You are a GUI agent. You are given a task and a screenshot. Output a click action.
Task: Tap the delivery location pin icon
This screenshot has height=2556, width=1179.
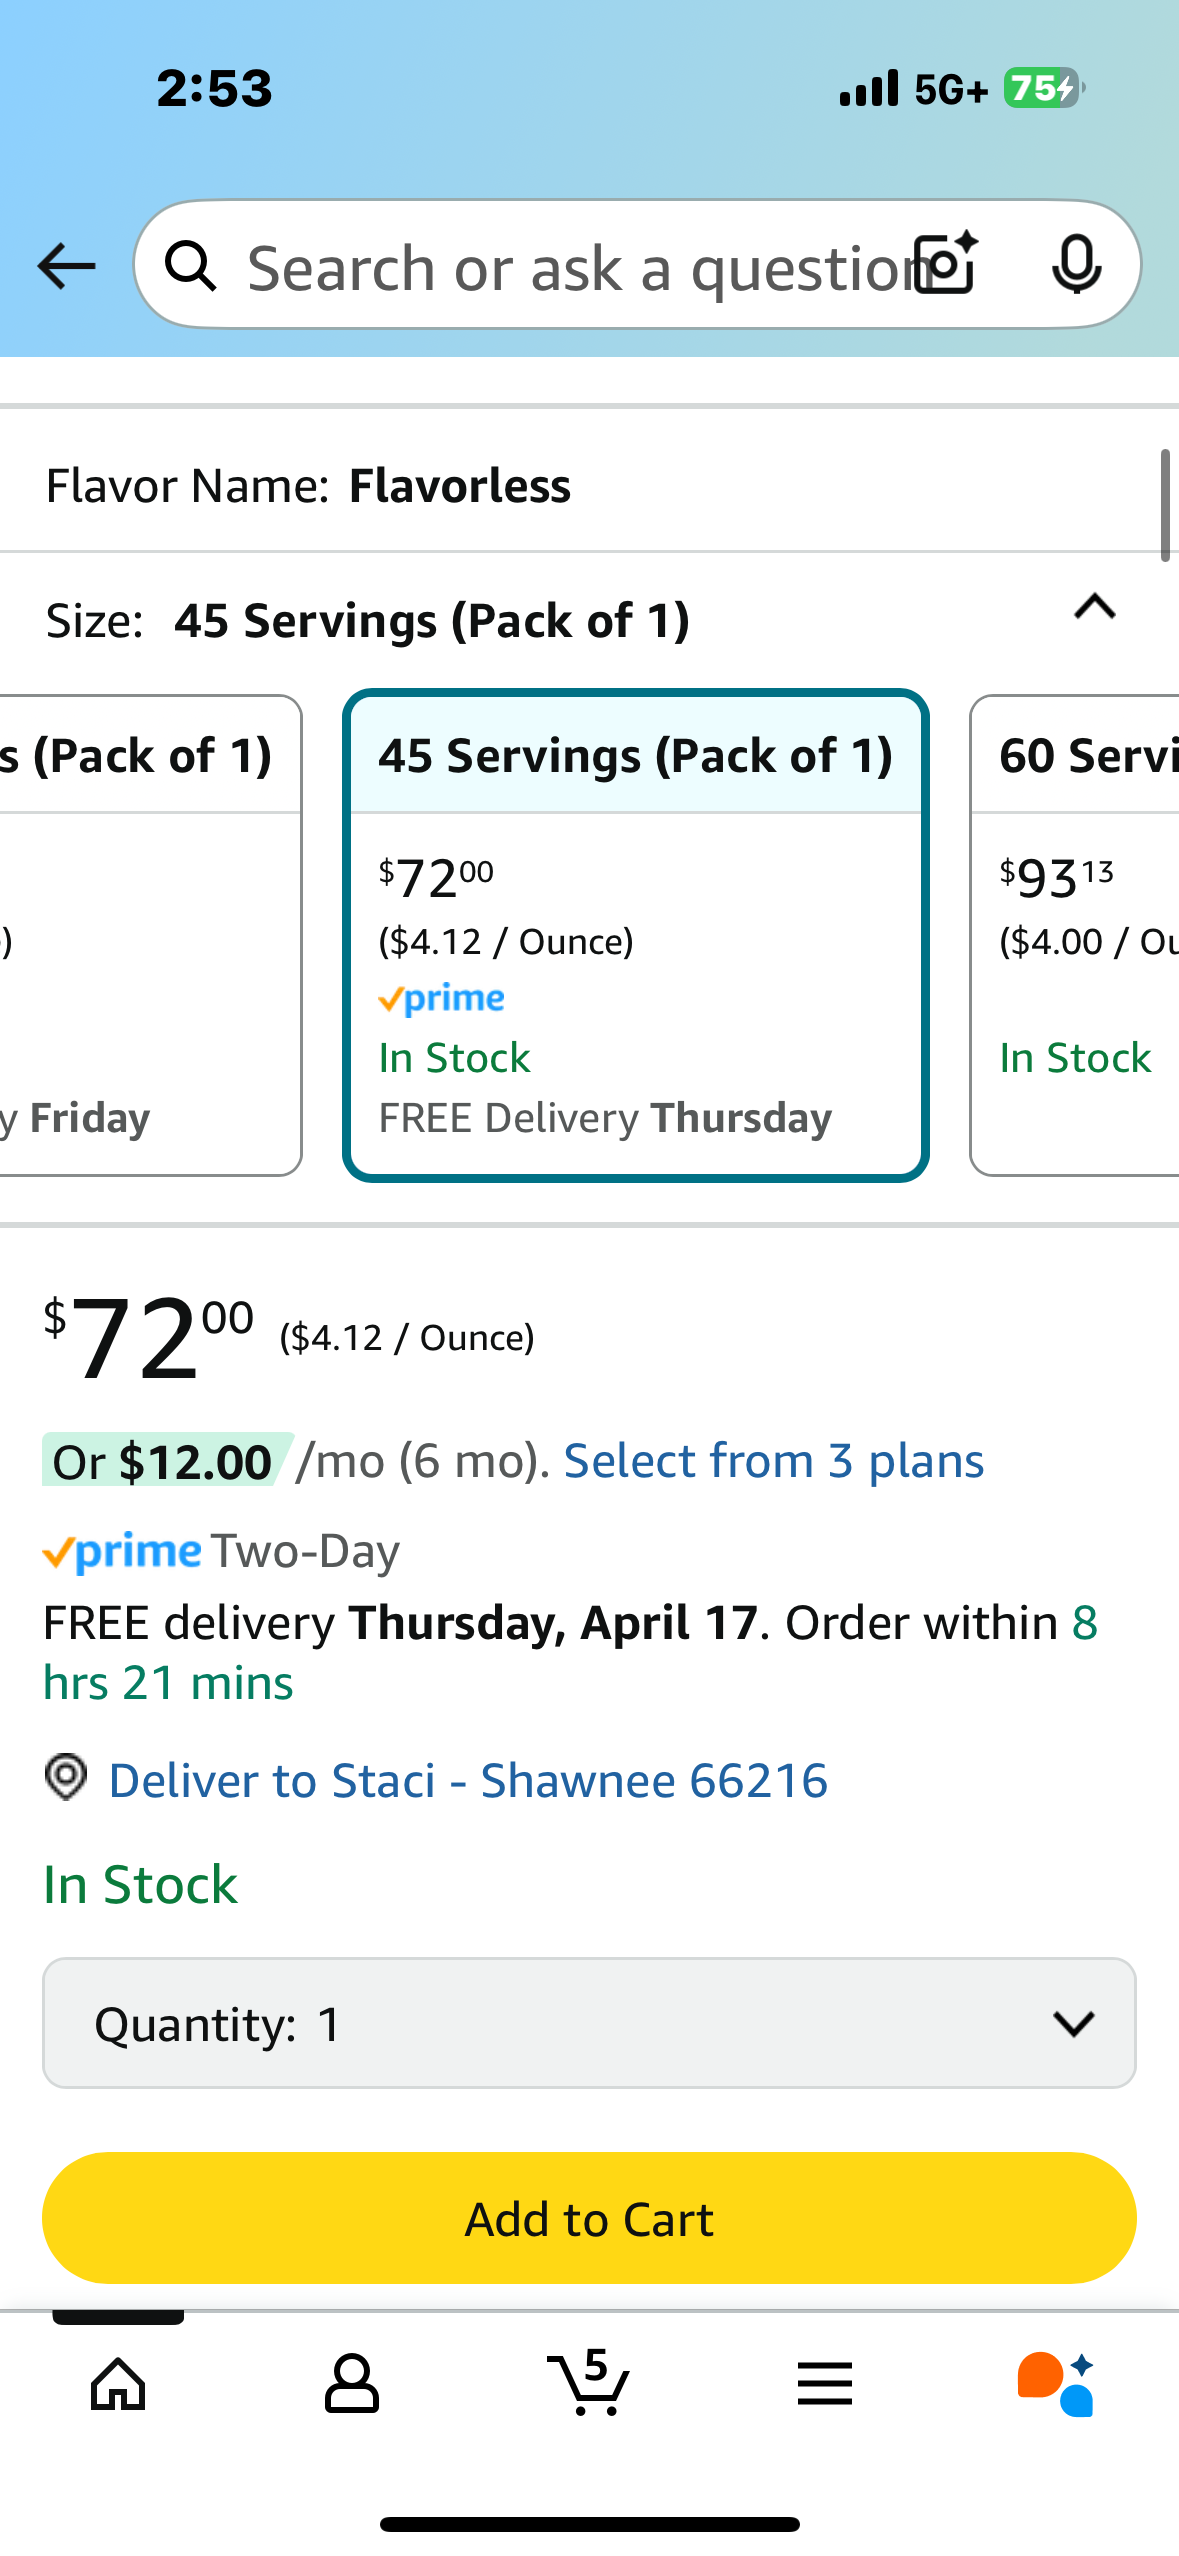point(66,1778)
